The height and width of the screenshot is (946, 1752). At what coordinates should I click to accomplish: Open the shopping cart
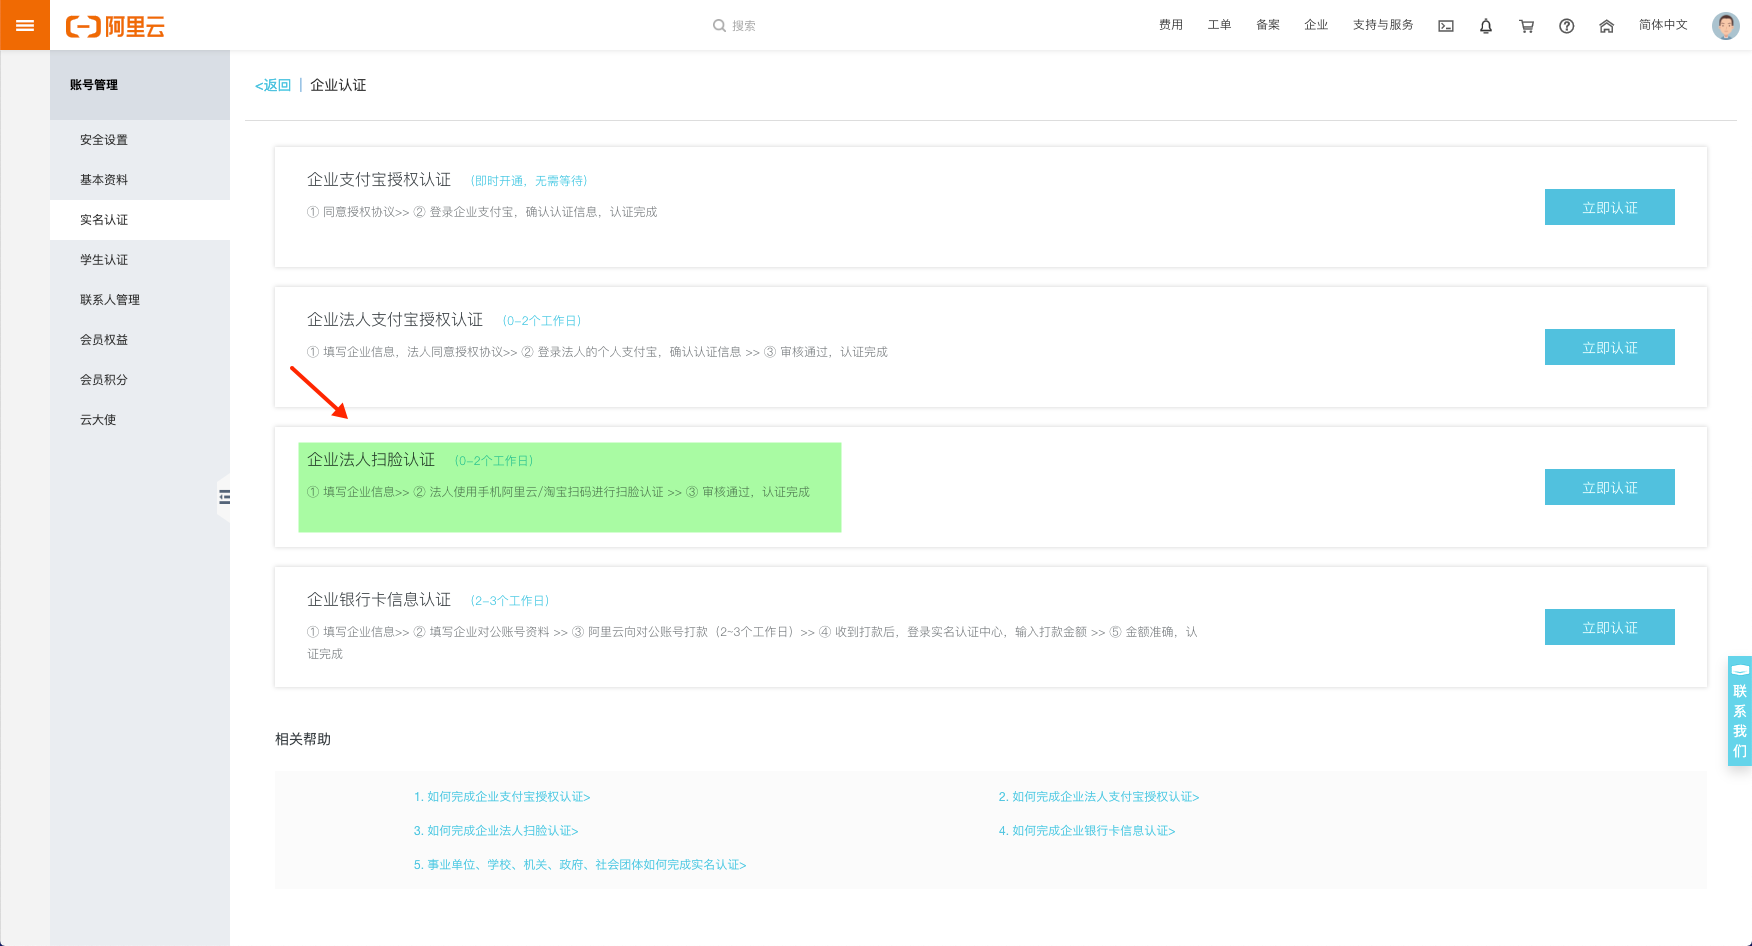[x=1526, y=26]
